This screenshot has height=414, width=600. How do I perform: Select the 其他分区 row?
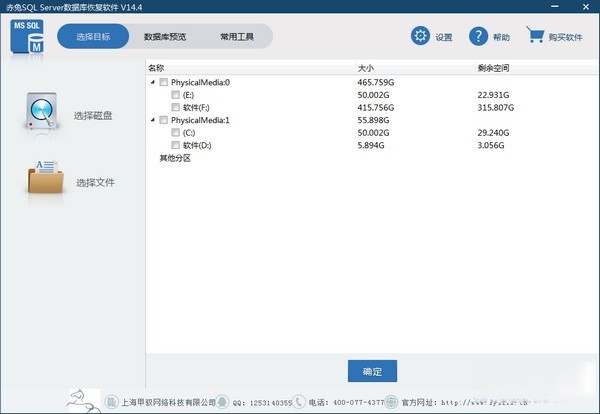click(x=175, y=158)
